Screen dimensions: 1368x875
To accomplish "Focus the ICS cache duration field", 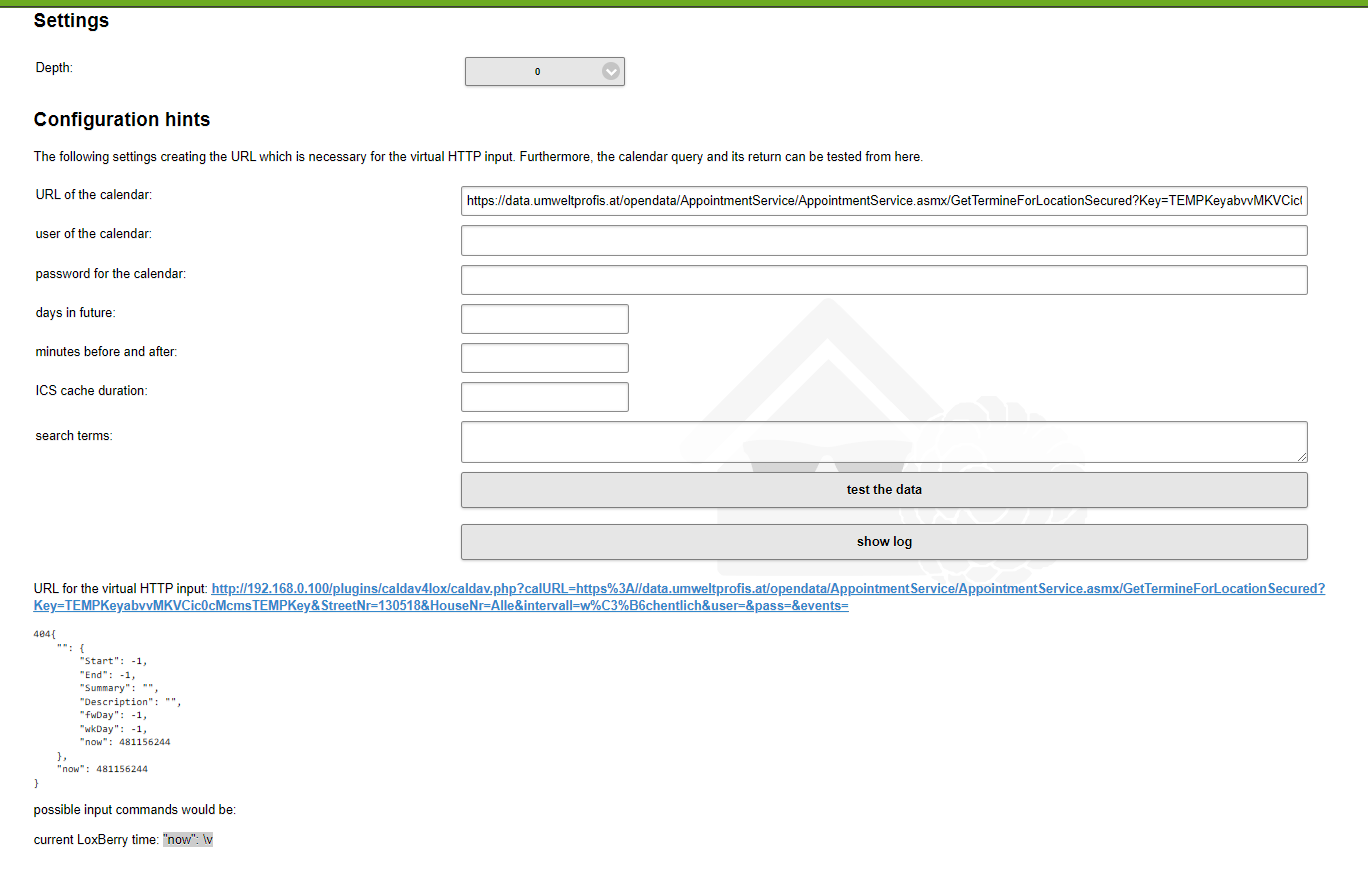I will (545, 397).
